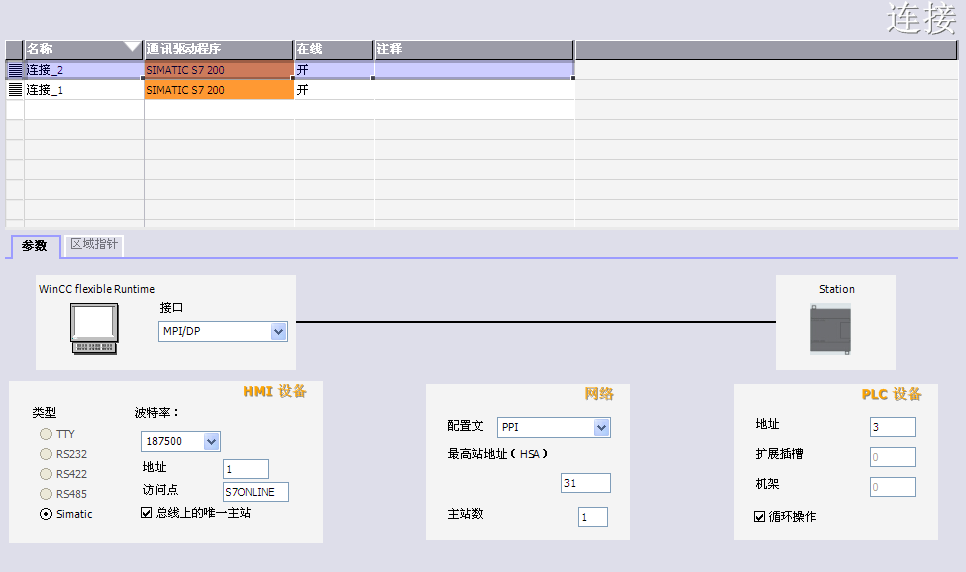The width and height of the screenshot is (966, 572).
Task: Select the RS232 type radio button
Action: pos(46,454)
